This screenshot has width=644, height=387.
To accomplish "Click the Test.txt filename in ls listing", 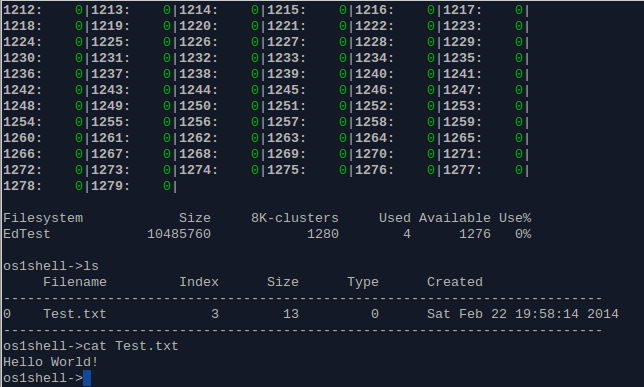I will tap(75, 314).
